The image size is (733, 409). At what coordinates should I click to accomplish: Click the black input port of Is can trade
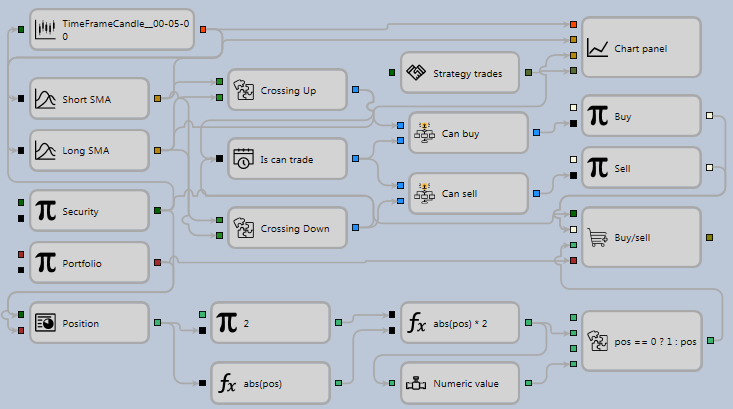click(219, 158)
